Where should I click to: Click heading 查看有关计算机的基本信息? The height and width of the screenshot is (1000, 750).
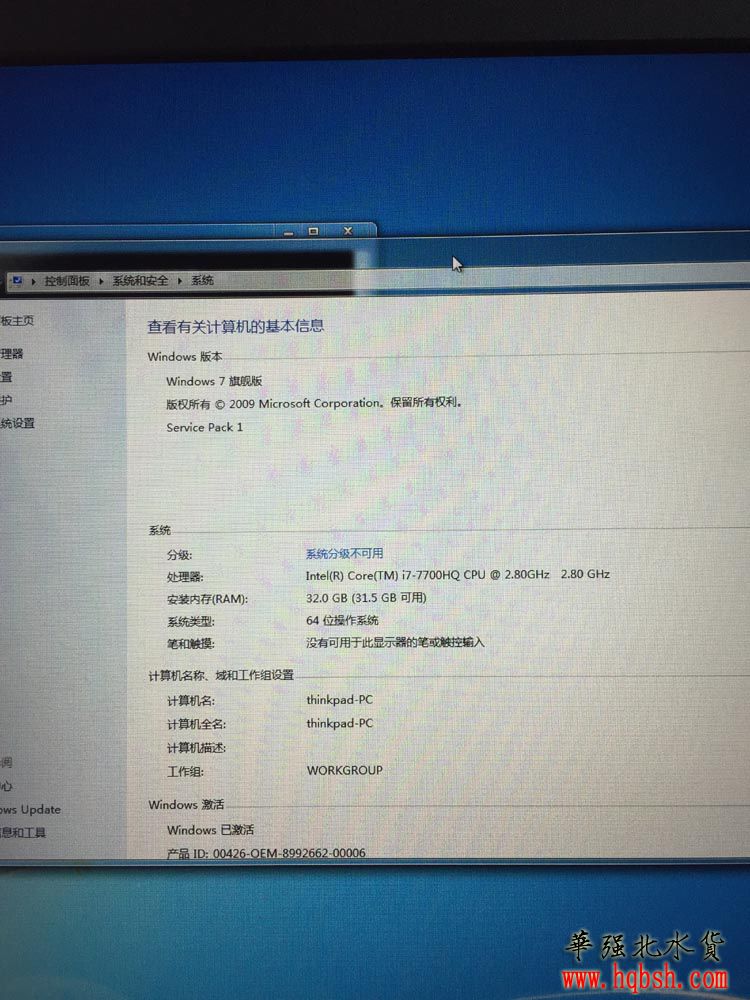[235, 327]
